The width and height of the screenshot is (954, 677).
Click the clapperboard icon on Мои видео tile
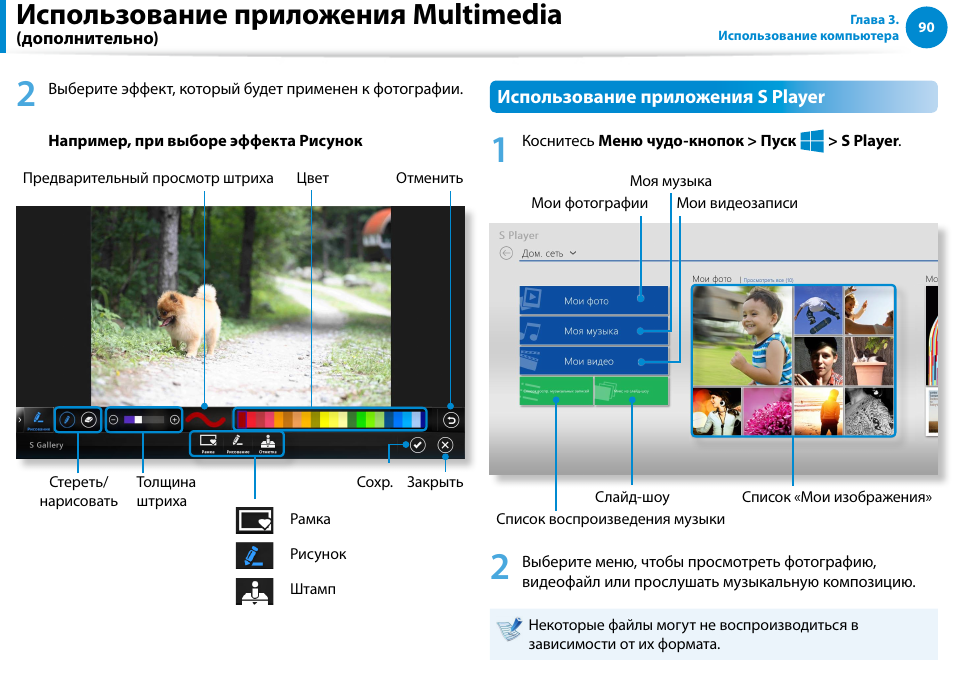tap(530, 360)
